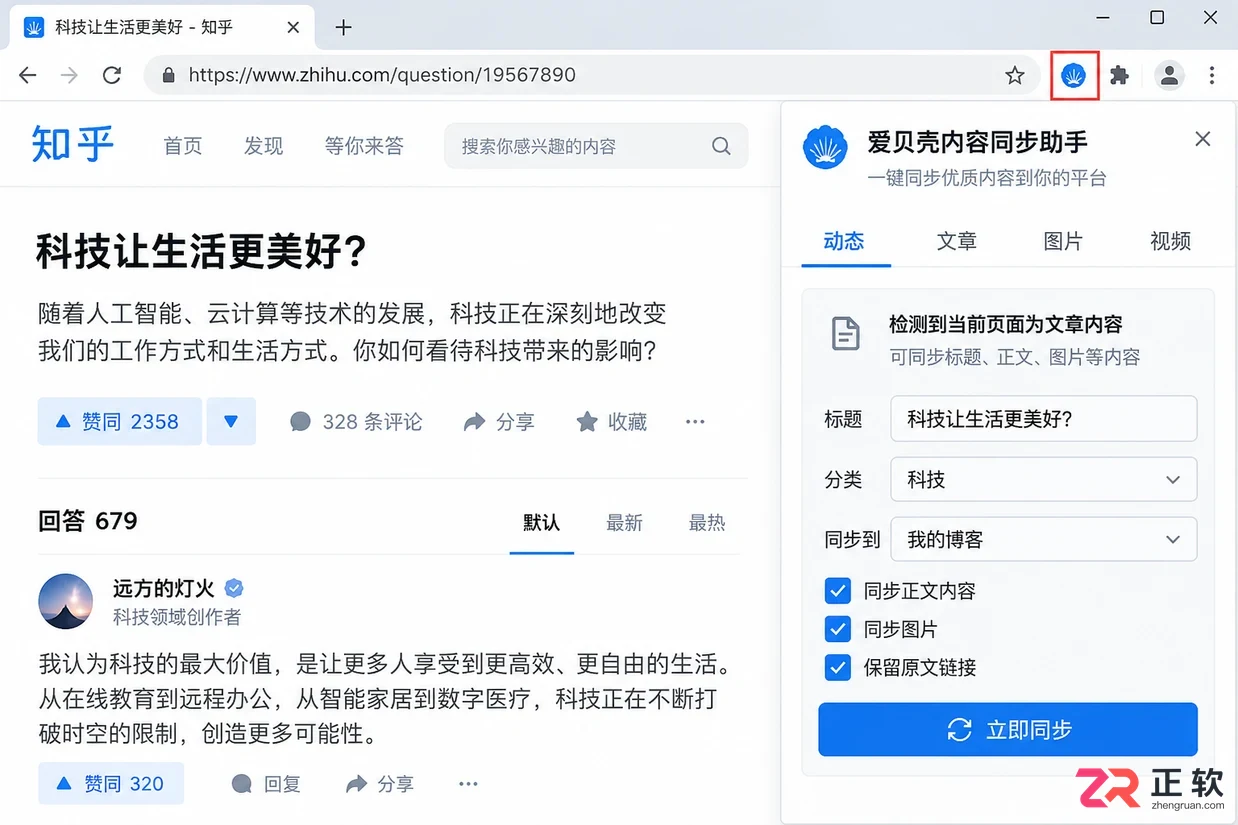Open 首页 in Zhihu navigation

coord(183,146)
